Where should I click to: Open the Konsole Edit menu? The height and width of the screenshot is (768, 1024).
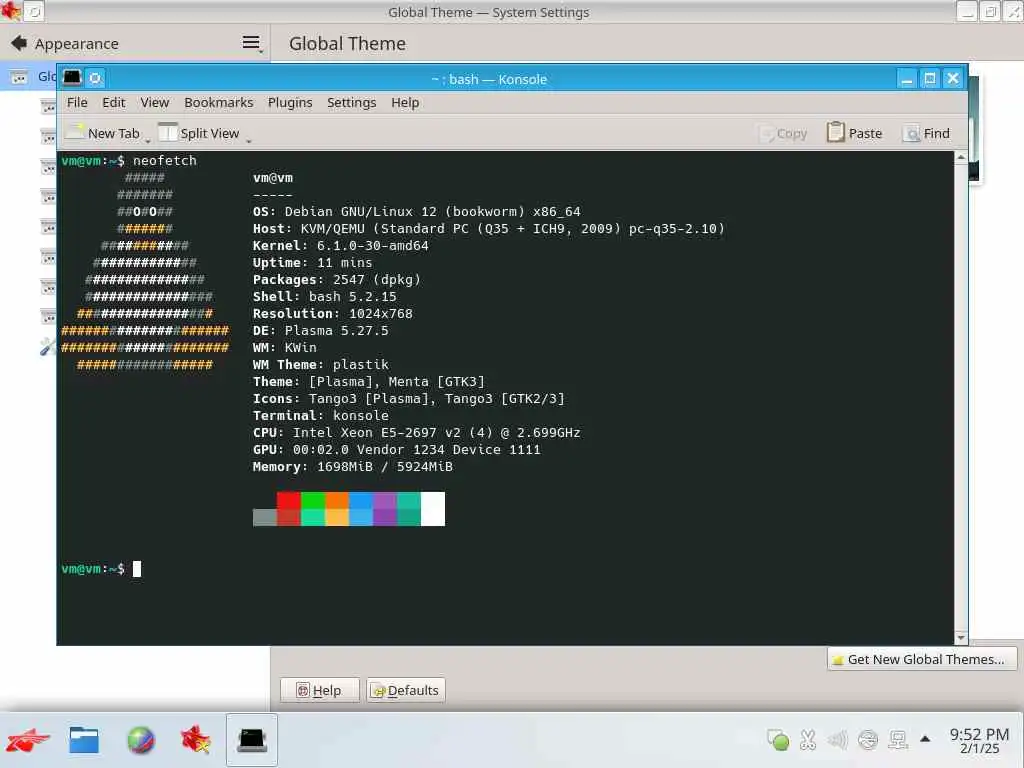tap(114, 103)
